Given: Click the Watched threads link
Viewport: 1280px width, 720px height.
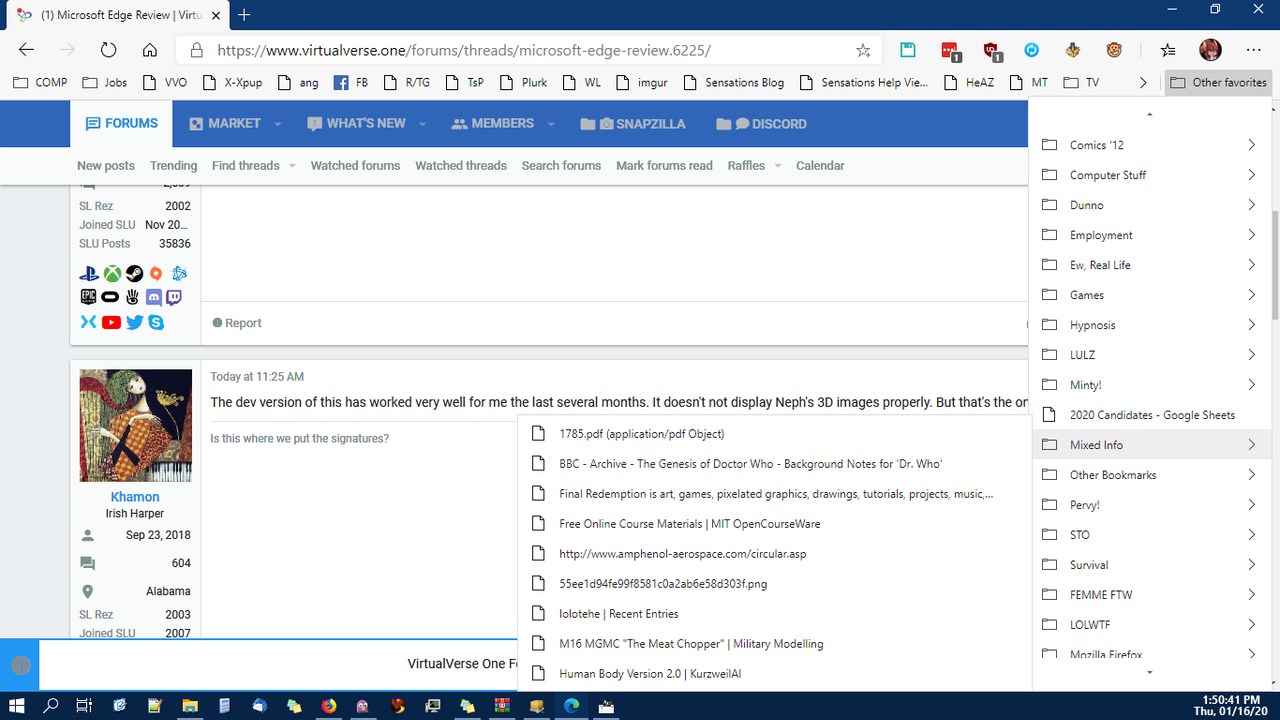Looking at the screenshot, I should click(461, 165).
